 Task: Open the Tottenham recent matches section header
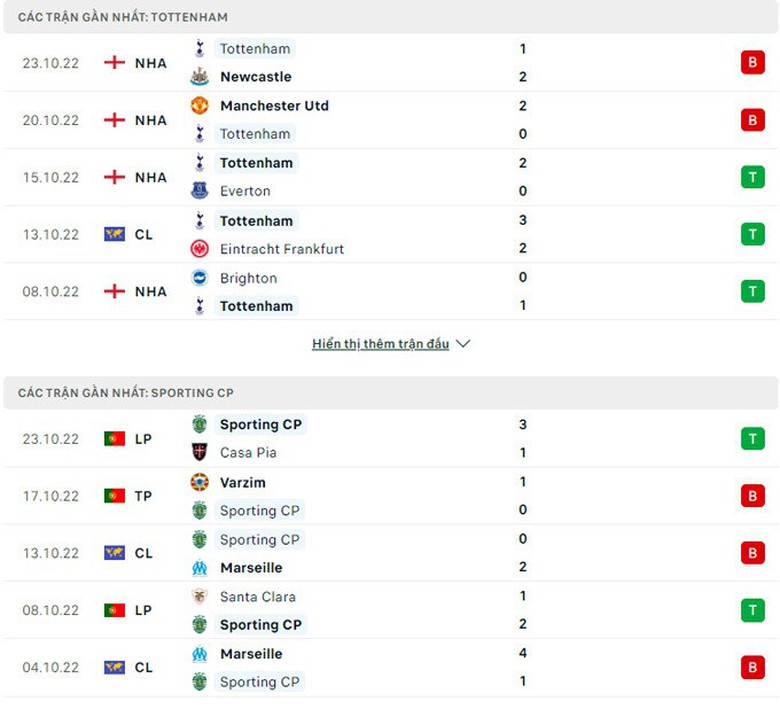[x=123, y=17]
